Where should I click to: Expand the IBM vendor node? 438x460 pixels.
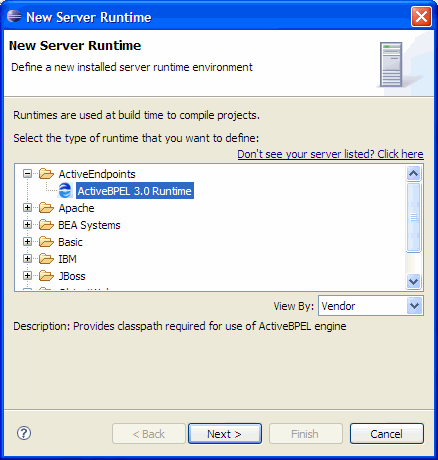(x=27, y=259)
